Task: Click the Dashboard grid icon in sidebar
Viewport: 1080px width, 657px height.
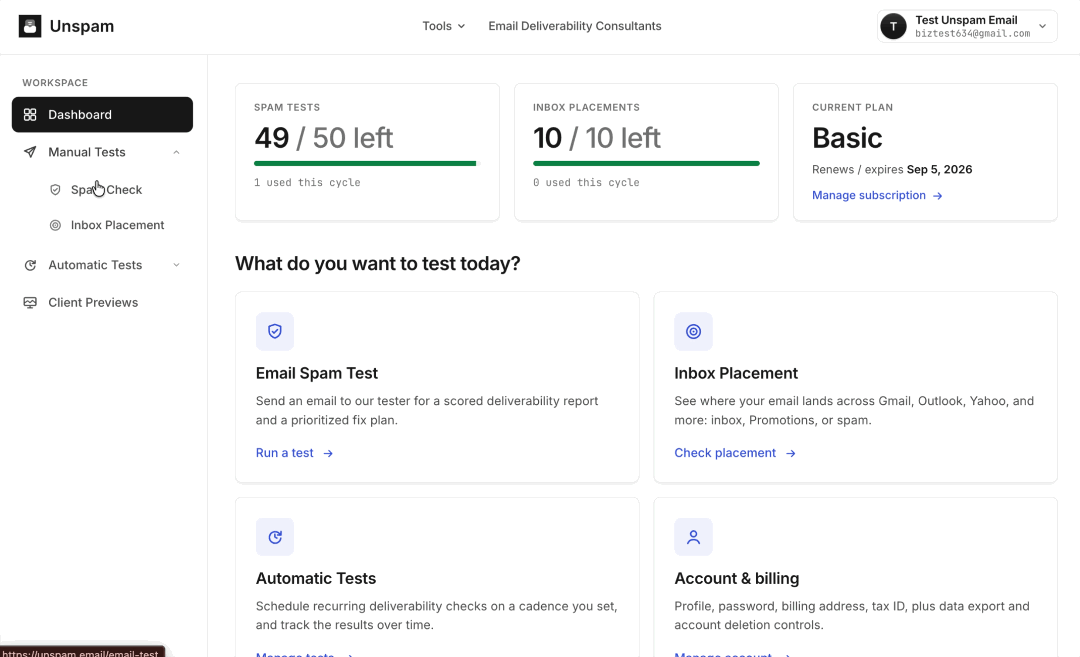Action: pos(30,114)
